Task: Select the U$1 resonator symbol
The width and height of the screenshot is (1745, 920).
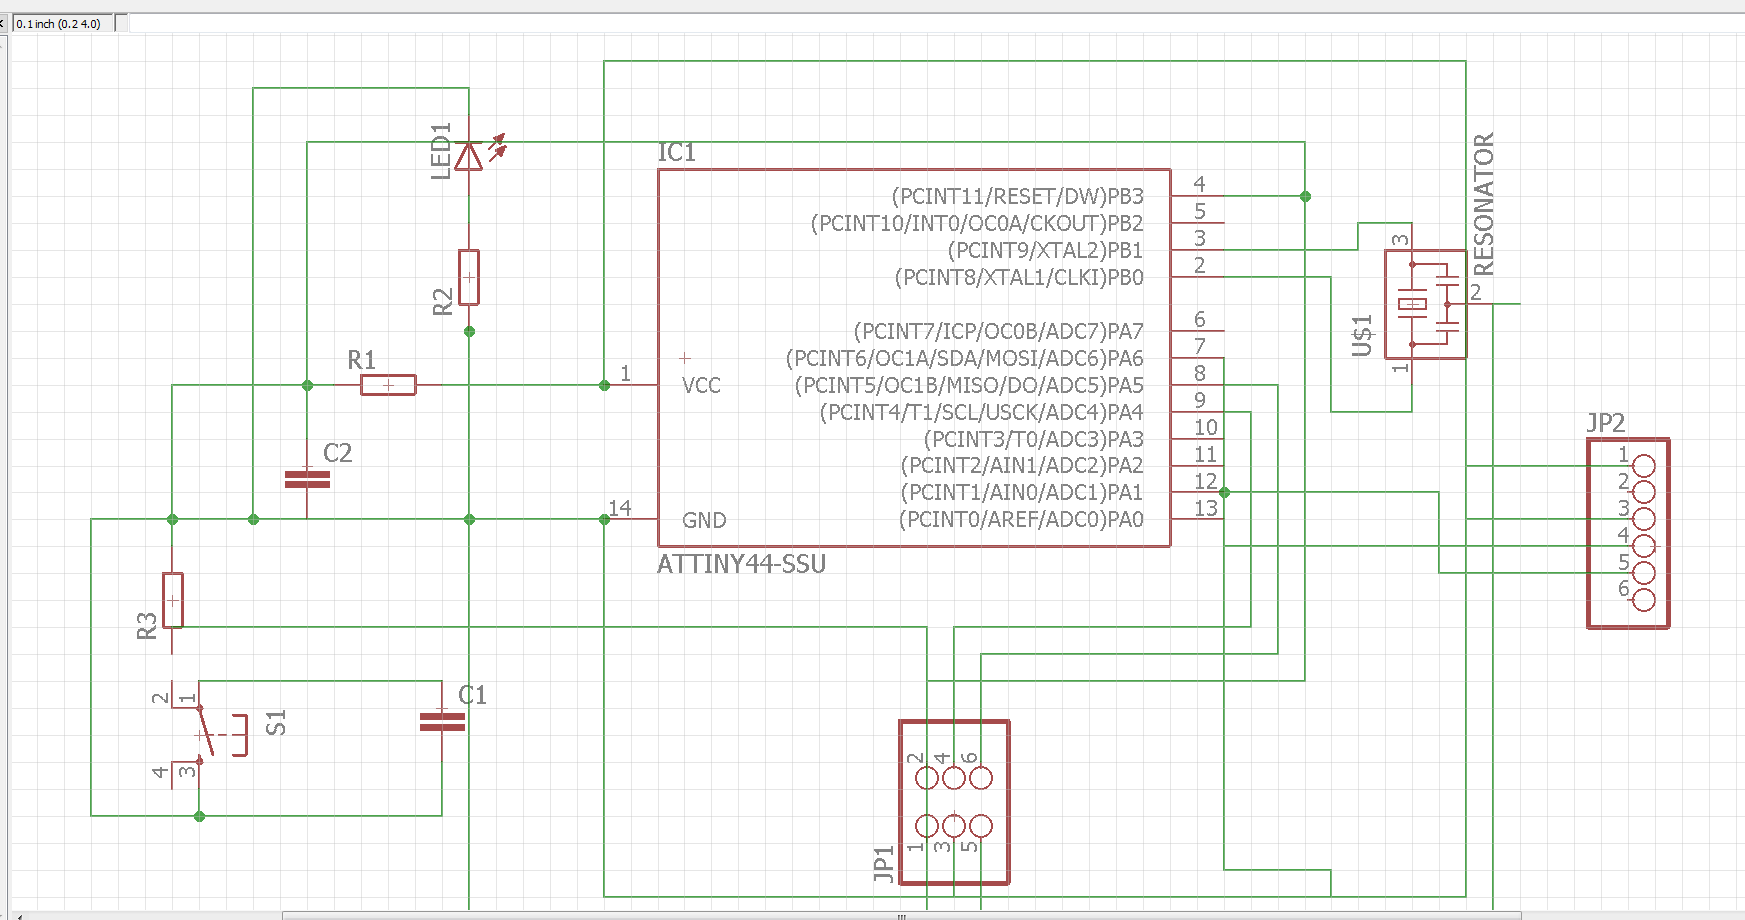Action: [x=1425, y=304]
